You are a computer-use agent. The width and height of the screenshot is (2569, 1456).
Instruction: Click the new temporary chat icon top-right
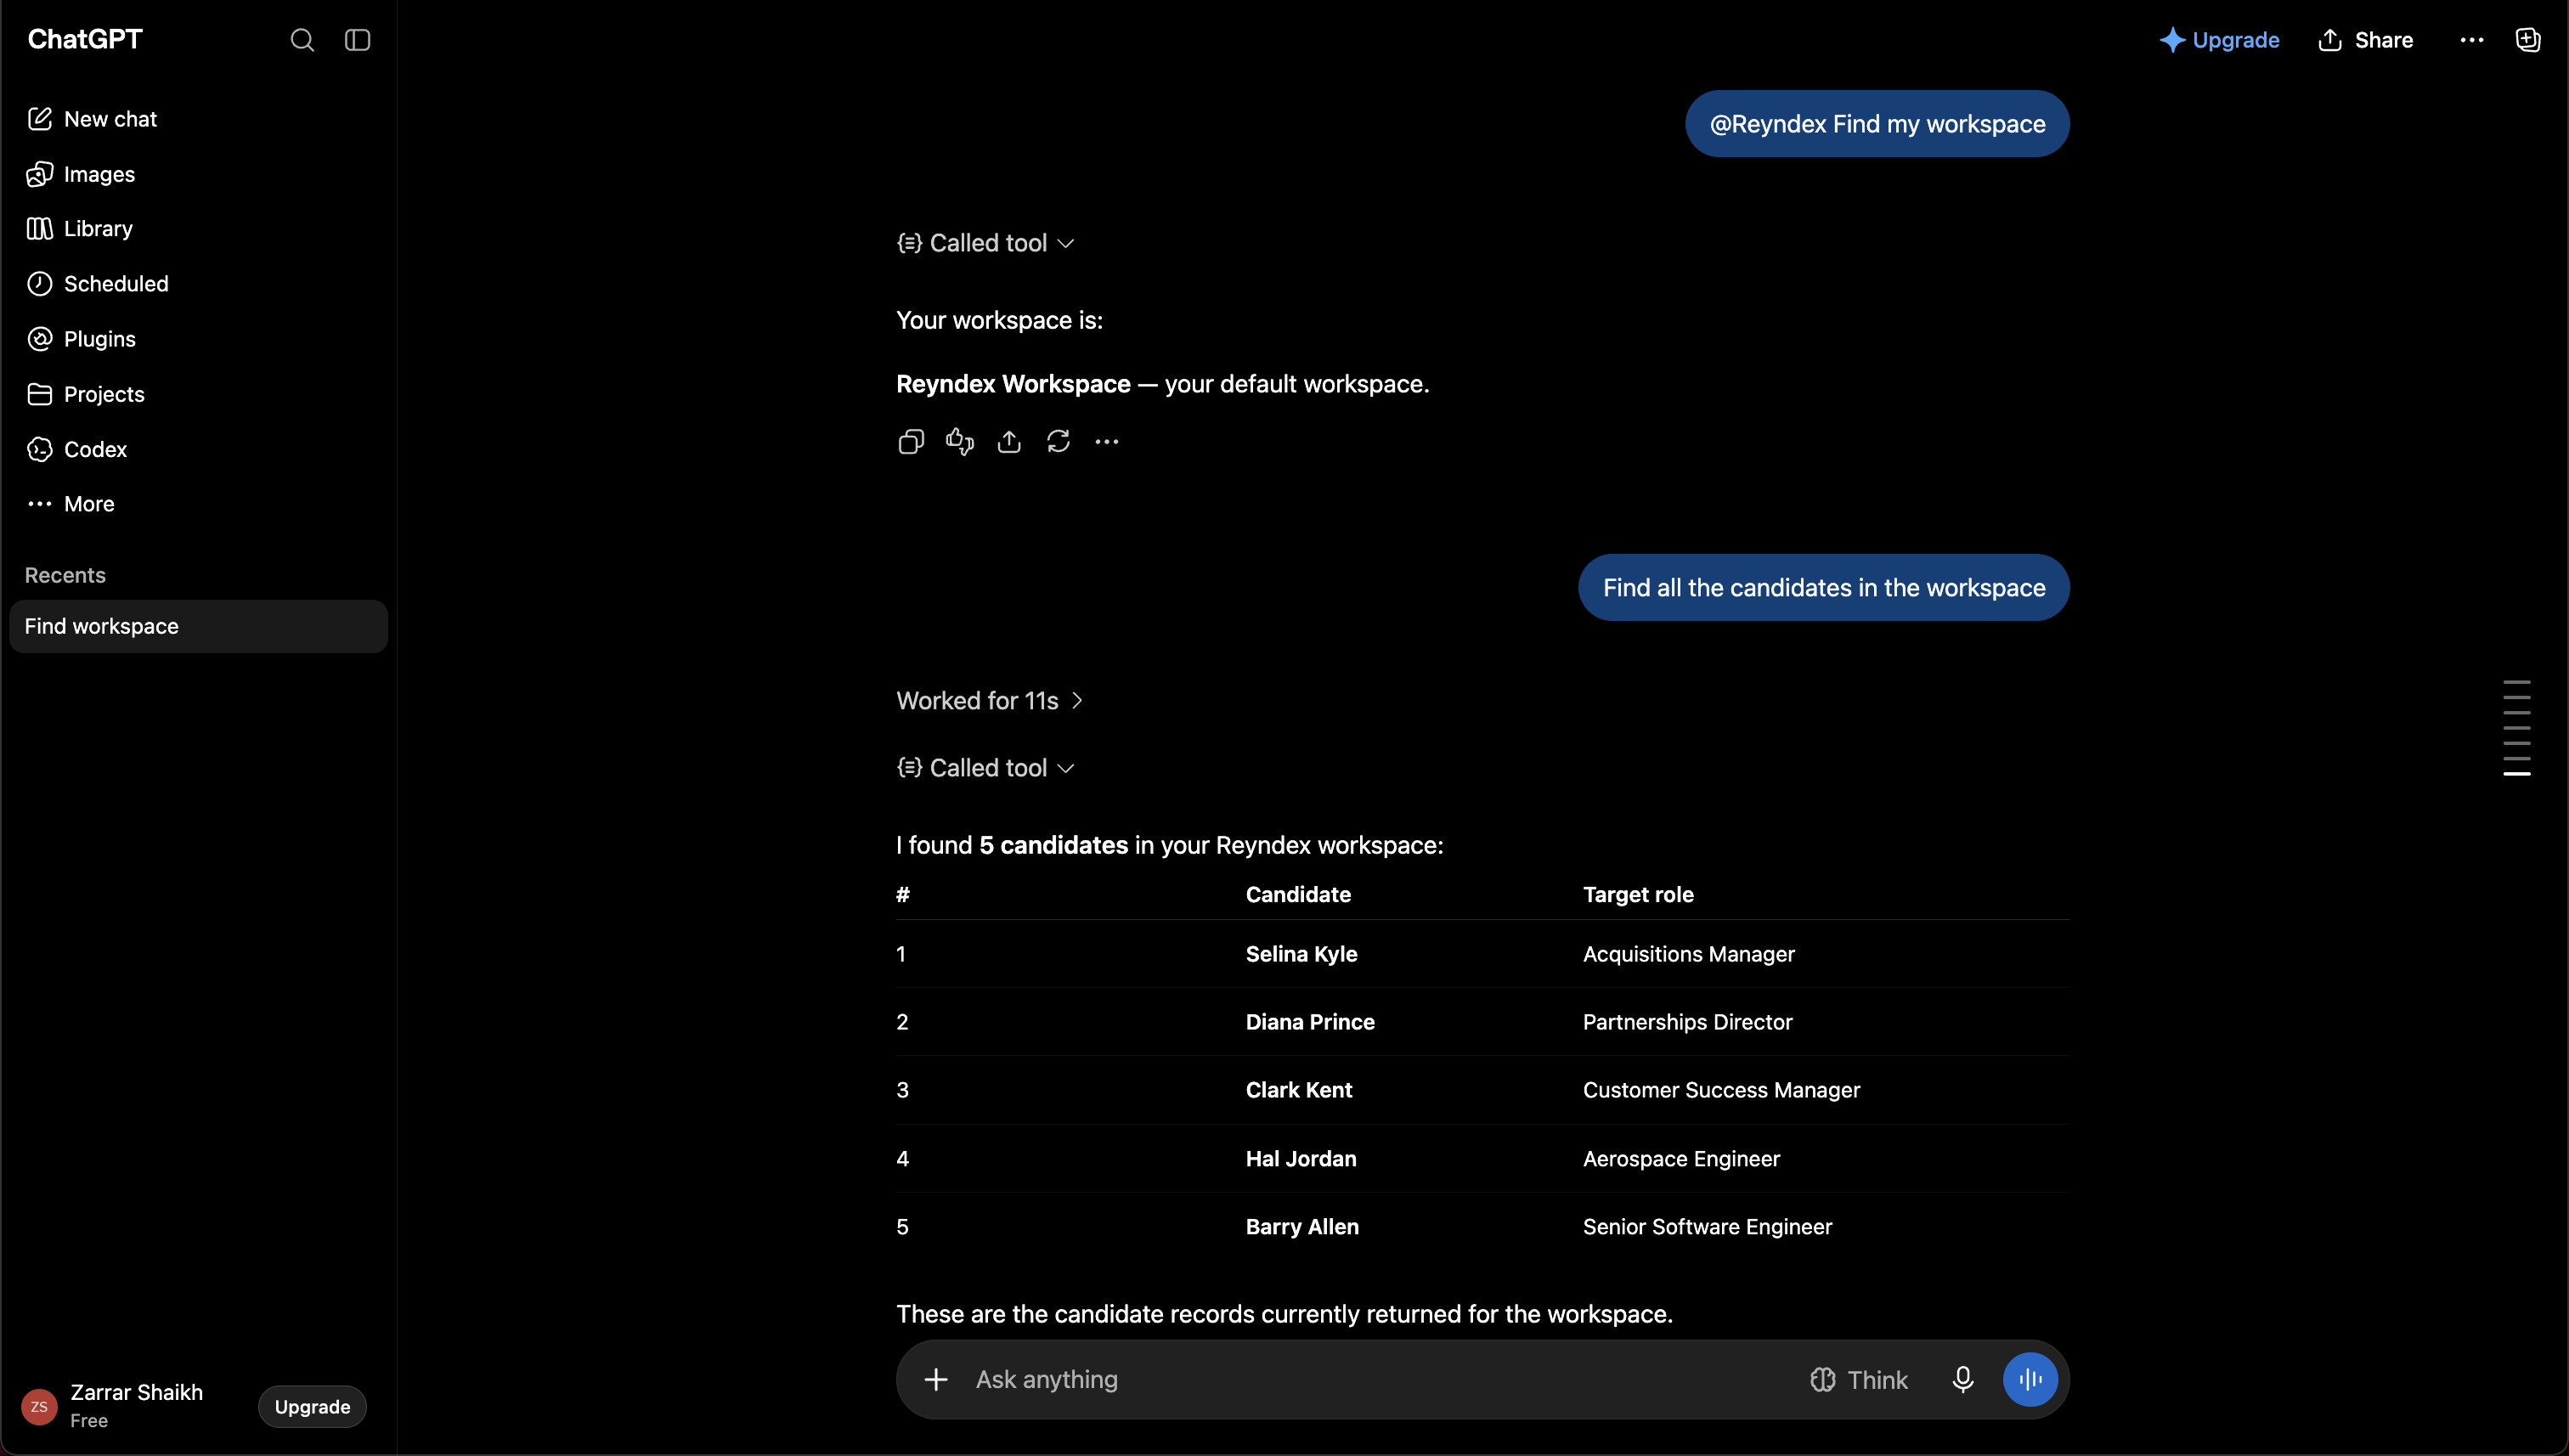click(2527, 40)
